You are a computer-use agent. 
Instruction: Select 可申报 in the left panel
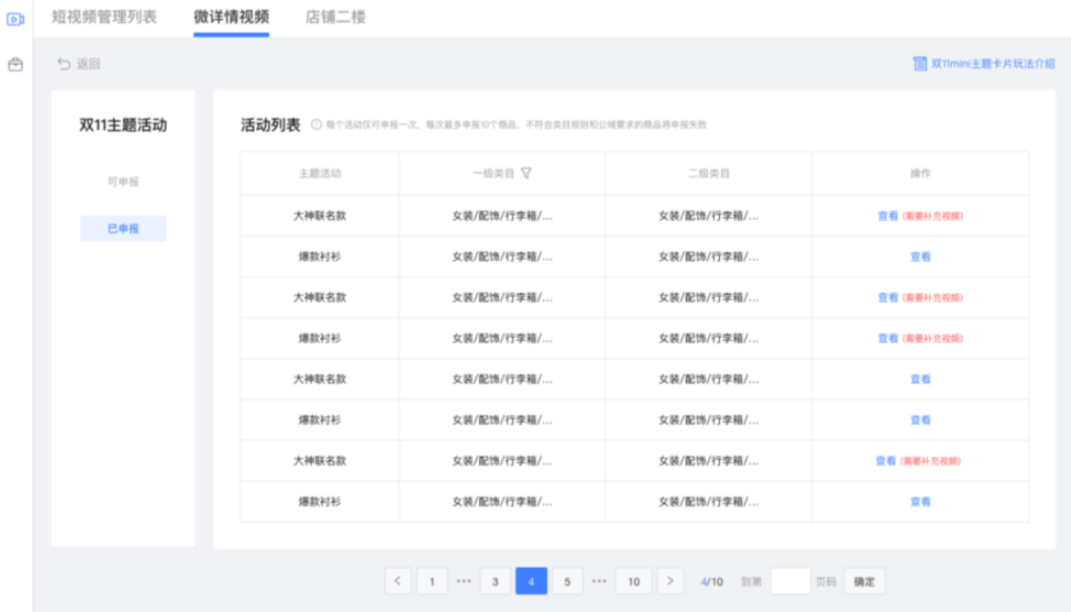123,182
